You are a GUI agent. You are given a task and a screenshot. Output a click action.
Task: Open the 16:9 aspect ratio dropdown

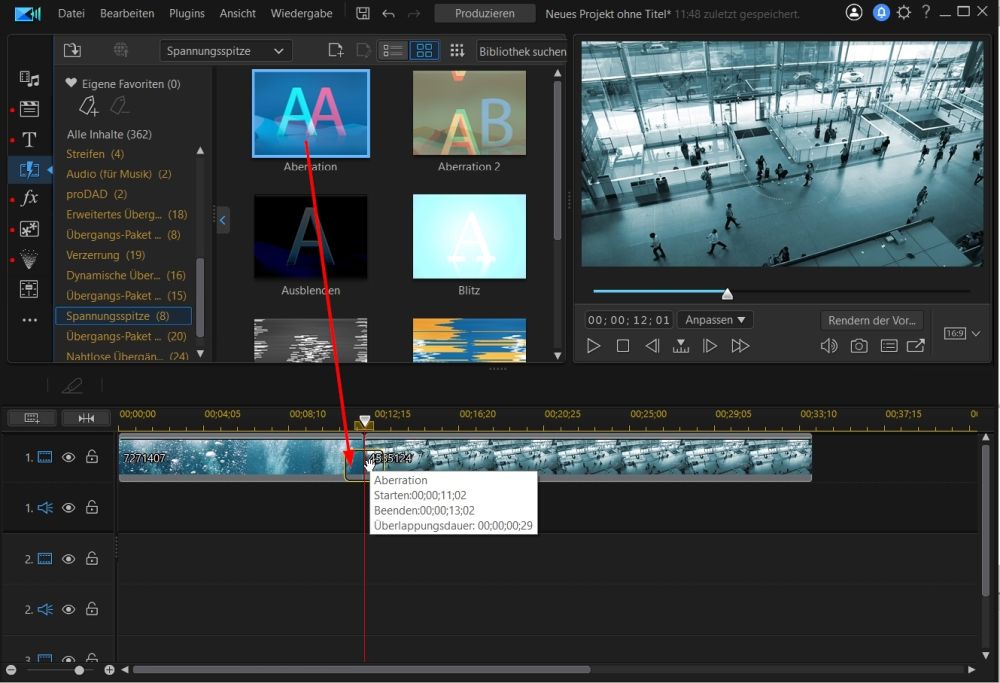tap(962, 333)
